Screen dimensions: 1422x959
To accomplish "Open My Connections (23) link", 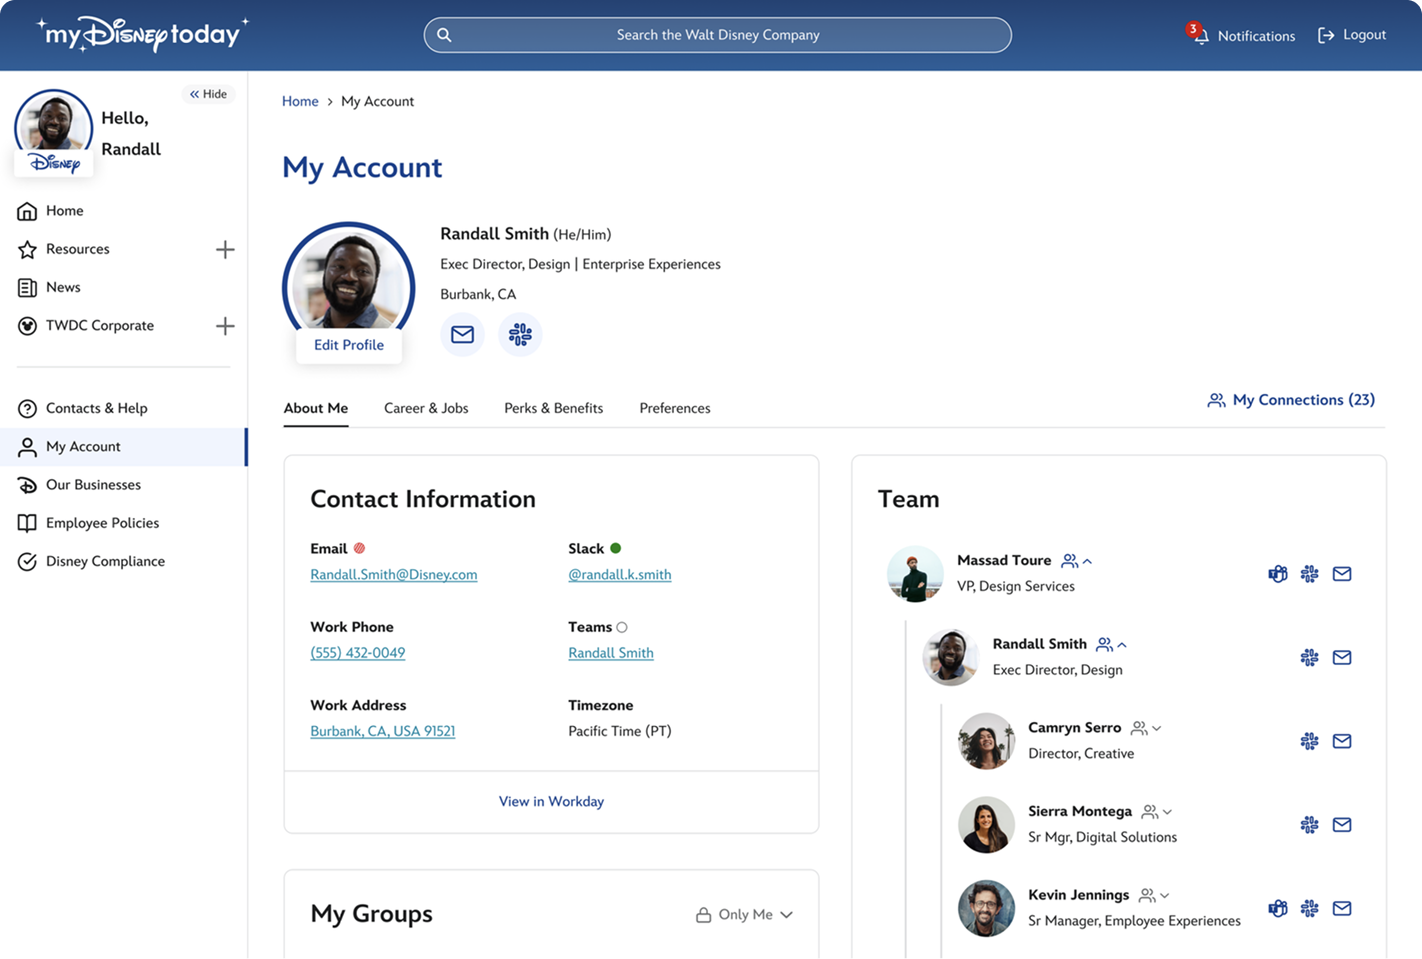I will 1291,400.
